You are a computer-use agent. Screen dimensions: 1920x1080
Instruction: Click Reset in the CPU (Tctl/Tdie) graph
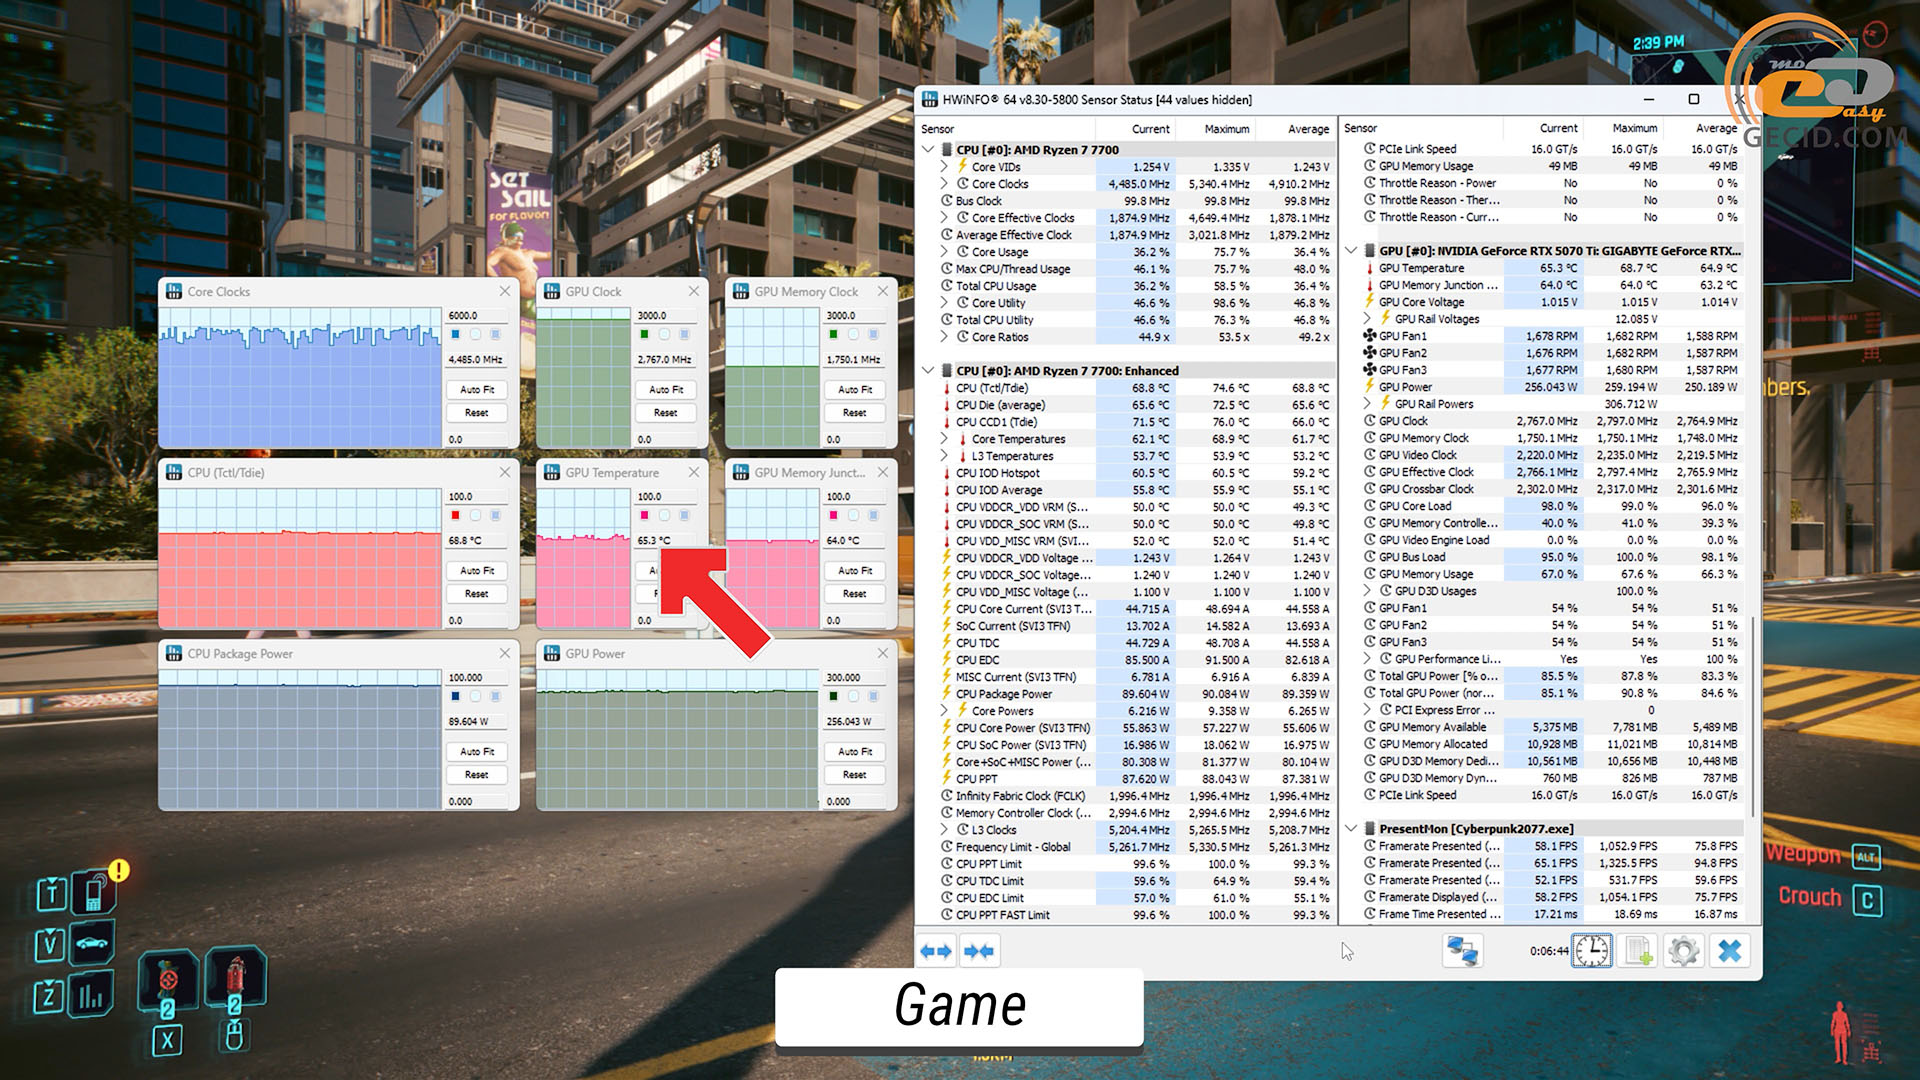[x=477, y=593]
